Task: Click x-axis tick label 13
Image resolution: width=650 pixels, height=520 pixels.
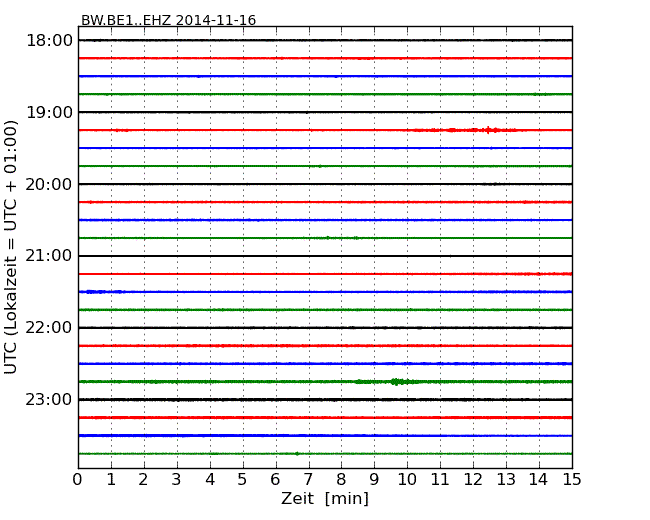Action: click(x=506, y=480)
